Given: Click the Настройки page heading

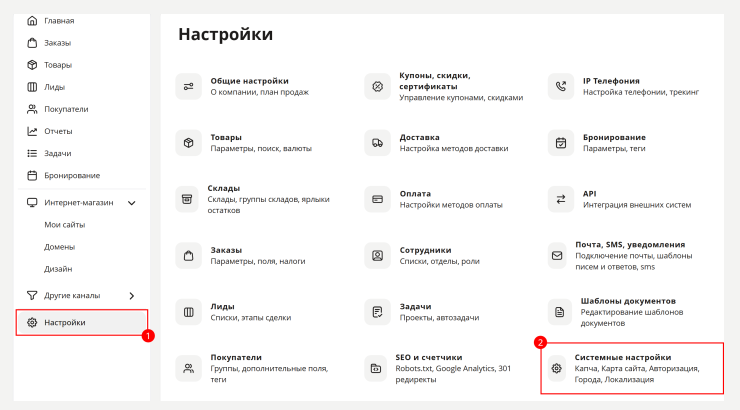Looking at the screenshot, I should click(x=226, y=34).
